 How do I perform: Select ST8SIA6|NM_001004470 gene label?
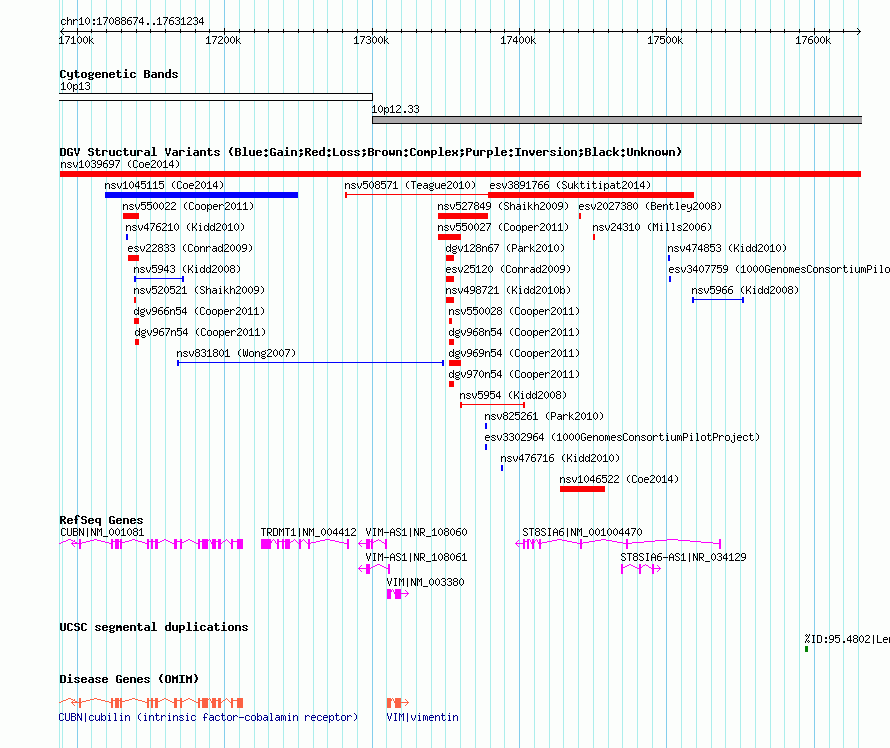582,532
